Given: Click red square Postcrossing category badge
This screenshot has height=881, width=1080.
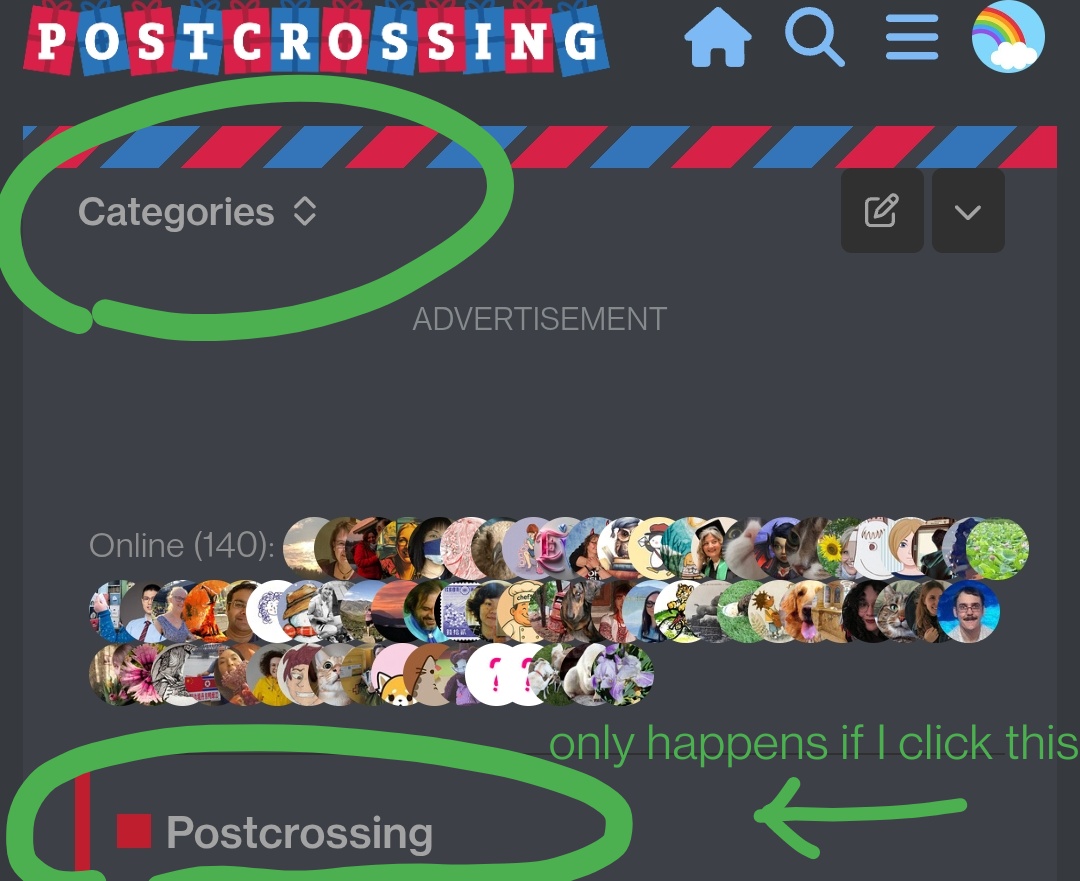Looking at the screenshot, I should click(x=134, y=831).
